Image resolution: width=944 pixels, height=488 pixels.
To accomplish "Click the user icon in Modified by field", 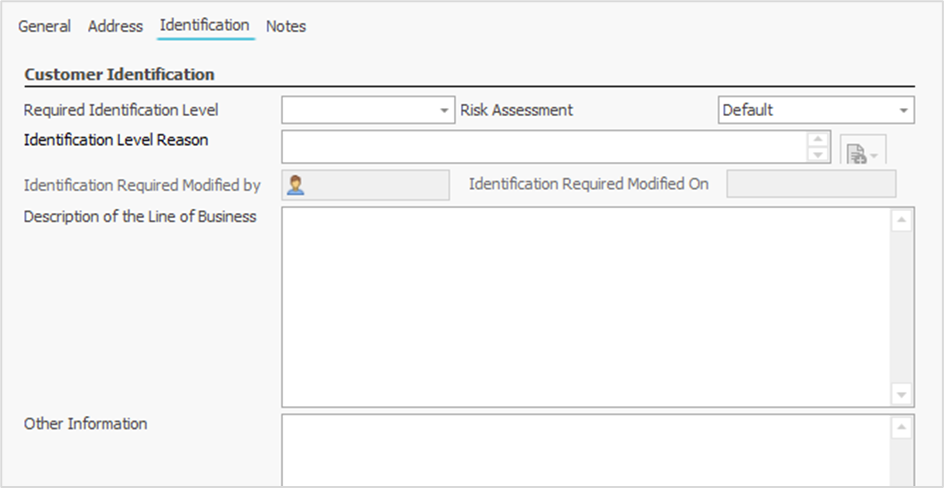I will 296,185.
